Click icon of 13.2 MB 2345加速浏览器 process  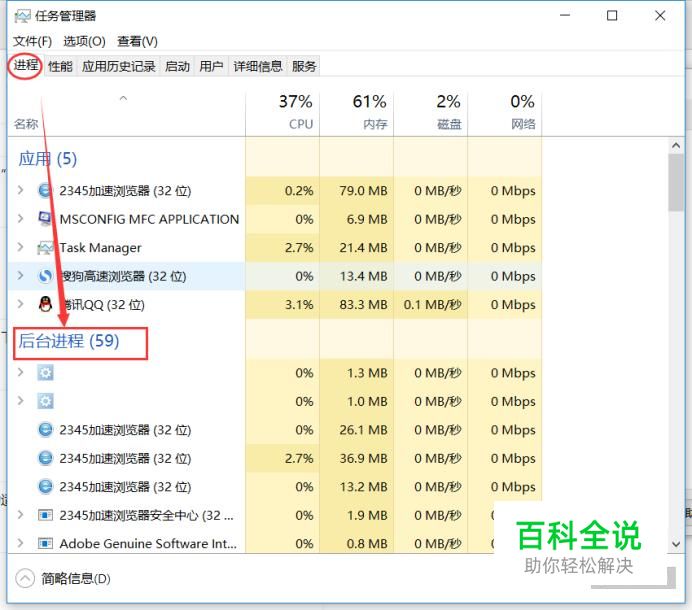pyautogui.click(x=45, y=487)
